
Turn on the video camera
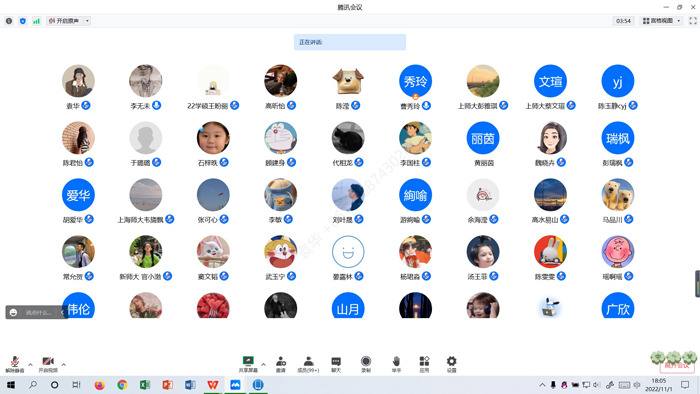(x=48, y=364)
